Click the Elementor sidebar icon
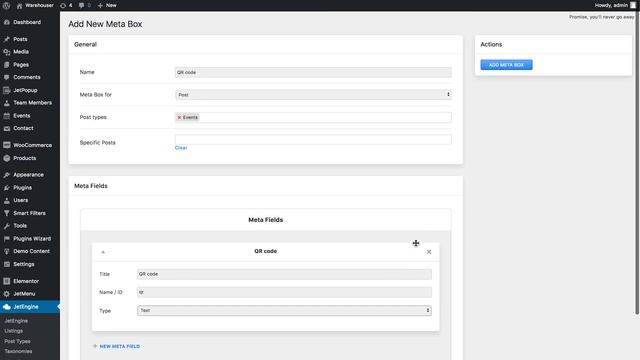The image size is (640, 360). tap(7, 281)
